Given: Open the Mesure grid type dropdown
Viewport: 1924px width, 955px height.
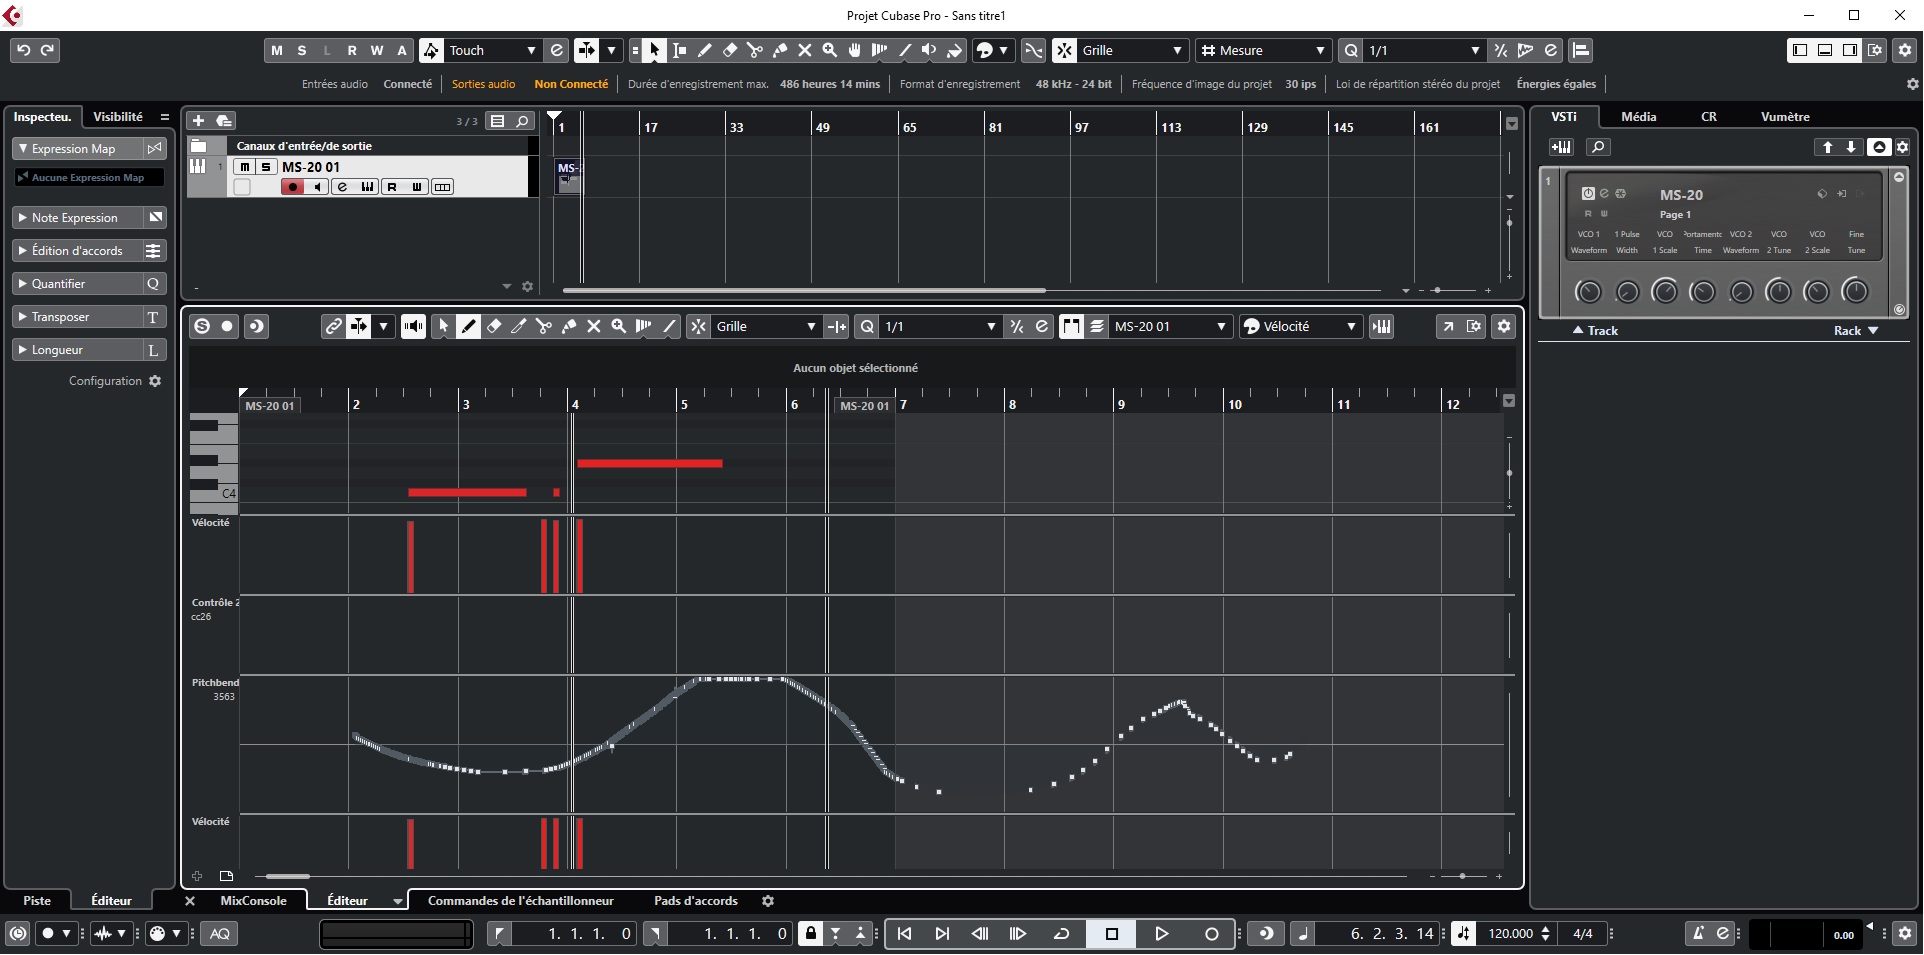Looking at the screenshot, I should pos(1264,50).
